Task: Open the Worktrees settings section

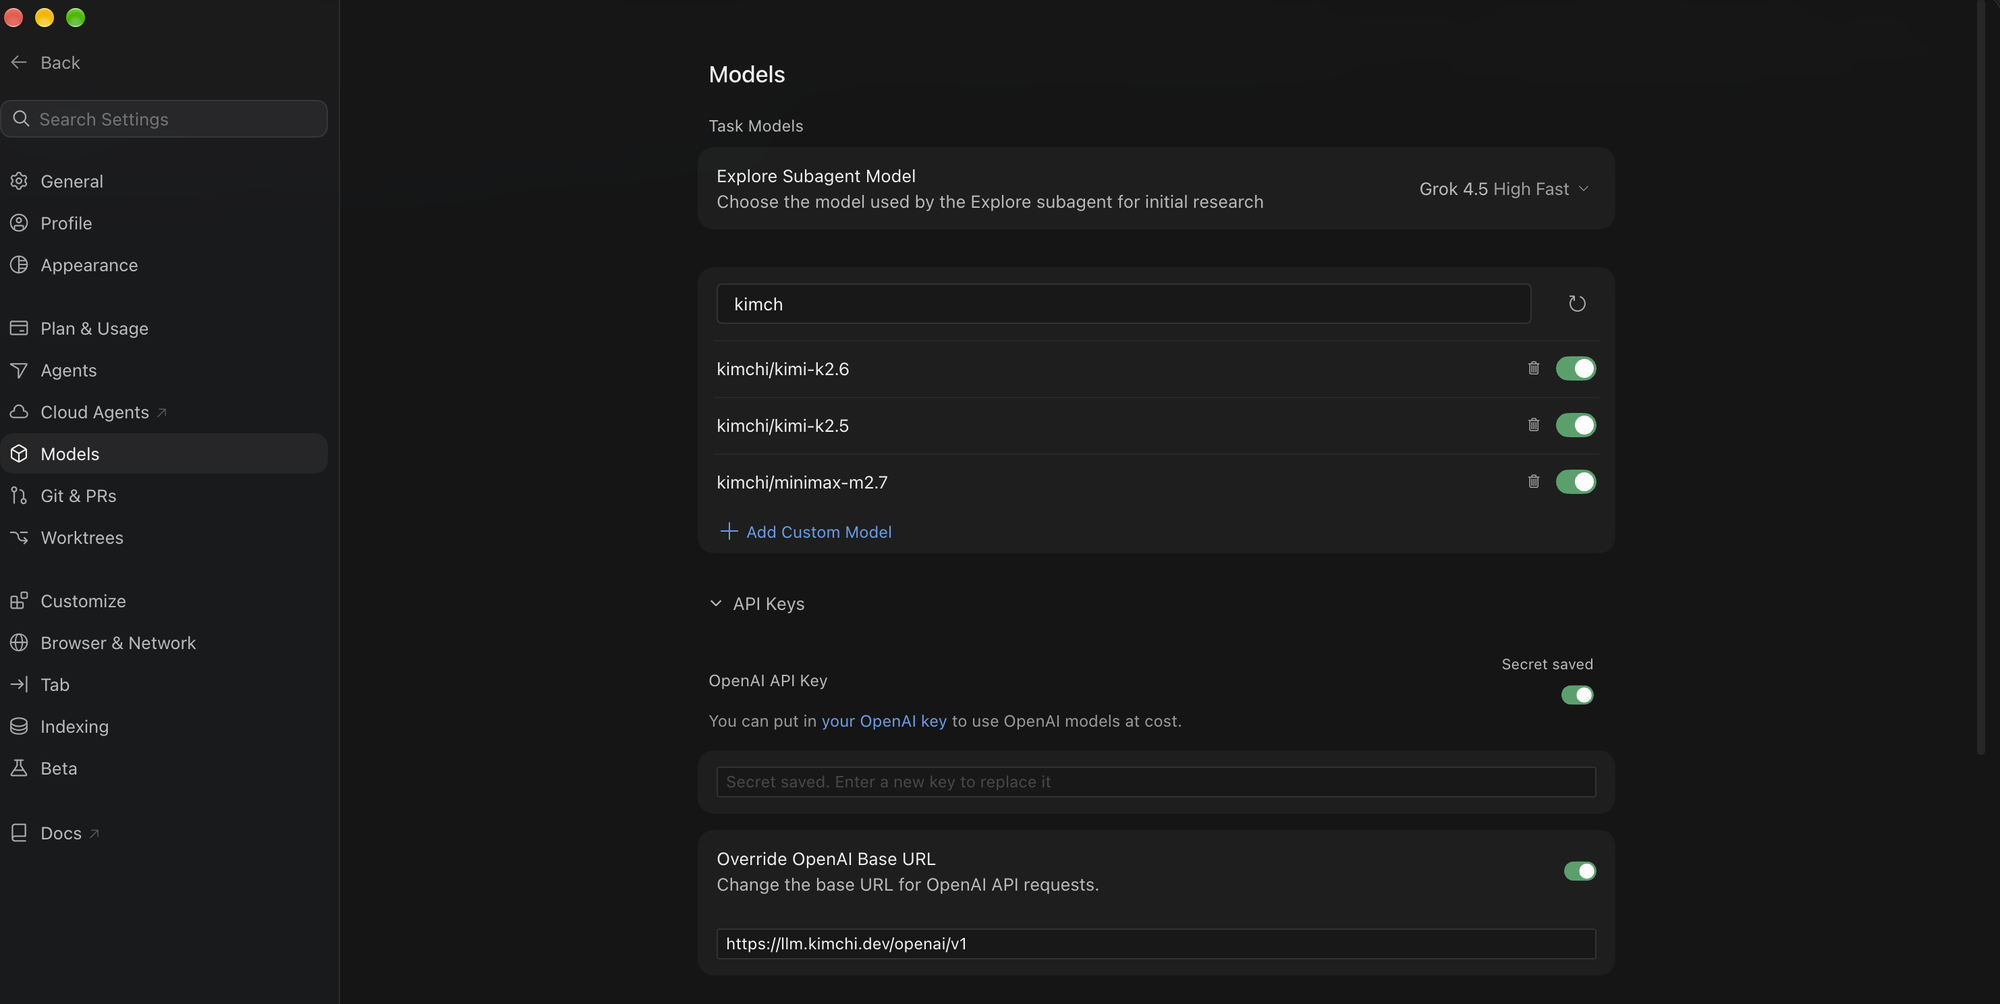Action: pyautogui.click(x=164, y=537)
